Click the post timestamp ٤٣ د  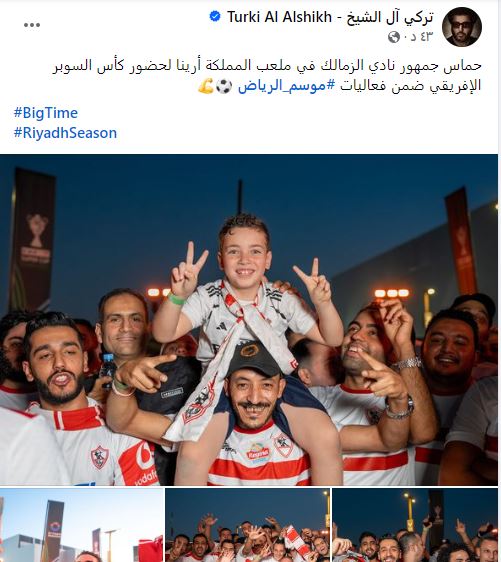pyautogui.click(x=418, y=37)
